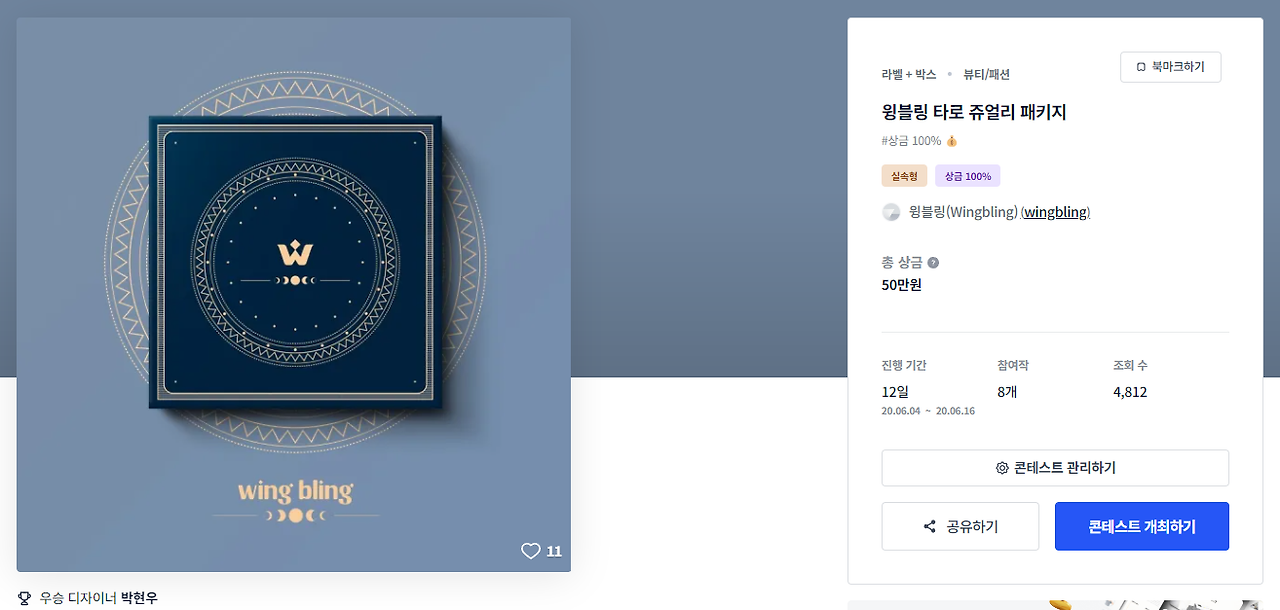Image resolution: width=1280 pixels, height=610 pixels.
Task: Click the Wingbling profile avatar
Action: [891, 212]
